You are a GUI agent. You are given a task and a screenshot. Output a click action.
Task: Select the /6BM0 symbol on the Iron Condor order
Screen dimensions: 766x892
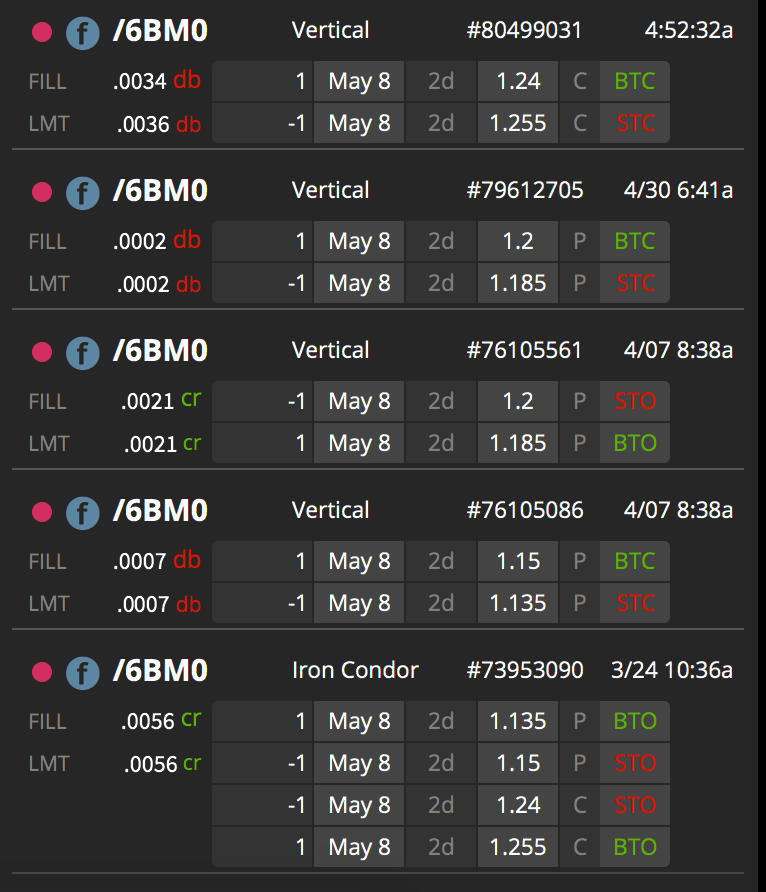point(160,671)
